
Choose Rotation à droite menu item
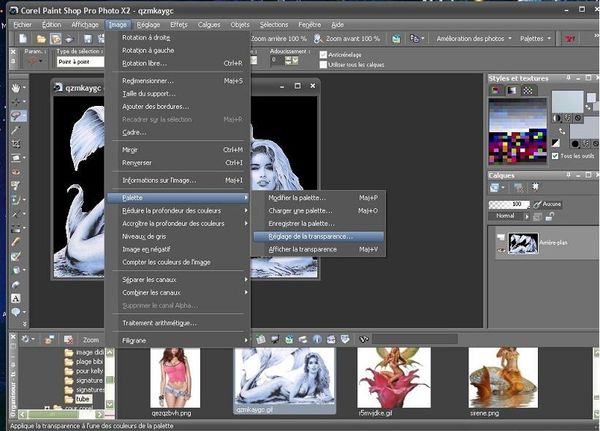tap(179, 38)
